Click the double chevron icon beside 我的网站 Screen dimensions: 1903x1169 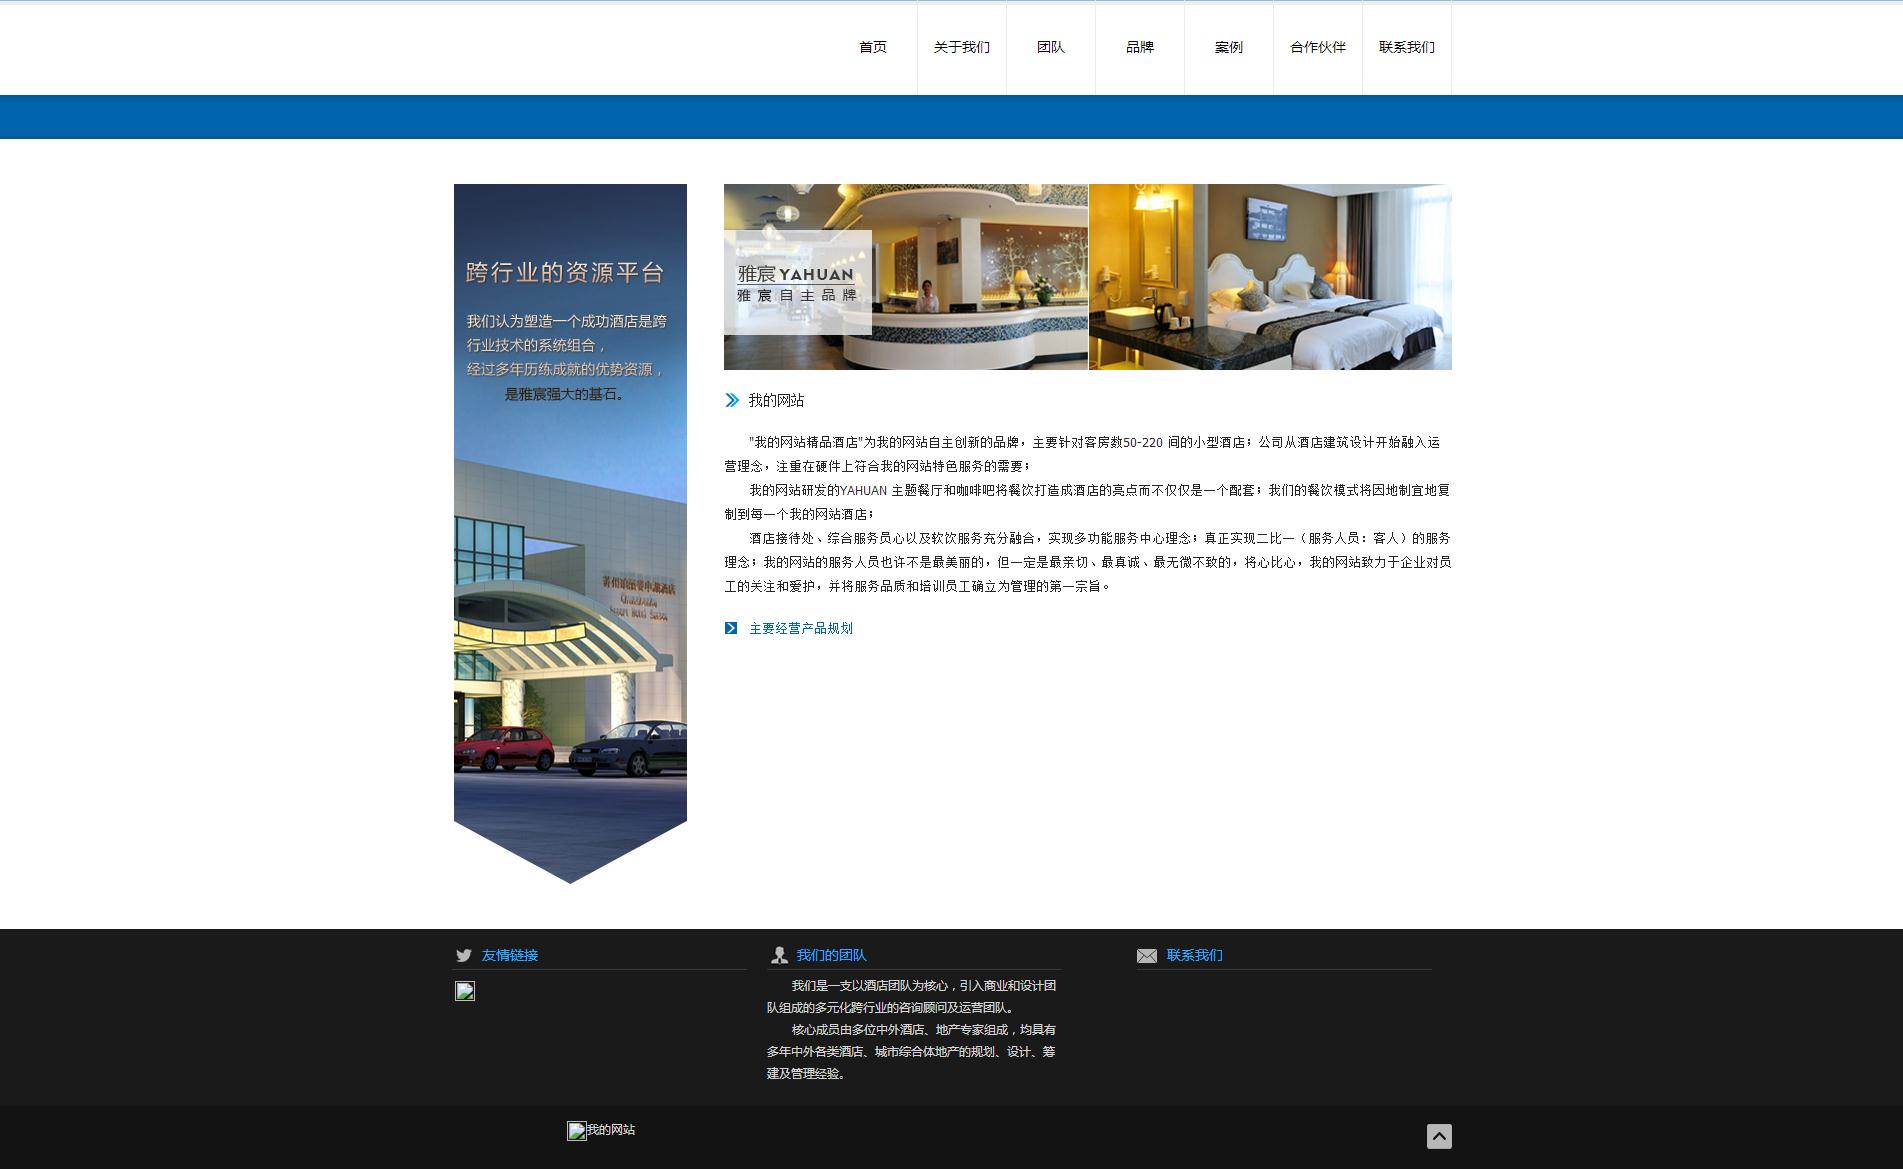pyautogui.click(x=732, y=400)
